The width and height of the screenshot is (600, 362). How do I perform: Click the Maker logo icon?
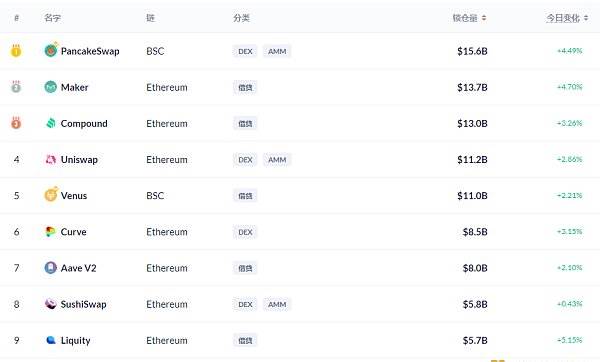click(x=51, y=87)
